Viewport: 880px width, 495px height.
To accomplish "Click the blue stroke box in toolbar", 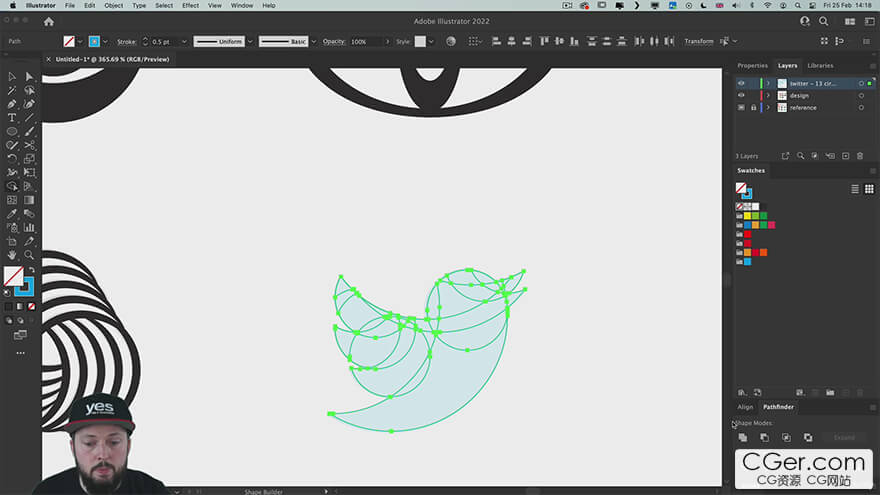I will click(x=25, y=287).
